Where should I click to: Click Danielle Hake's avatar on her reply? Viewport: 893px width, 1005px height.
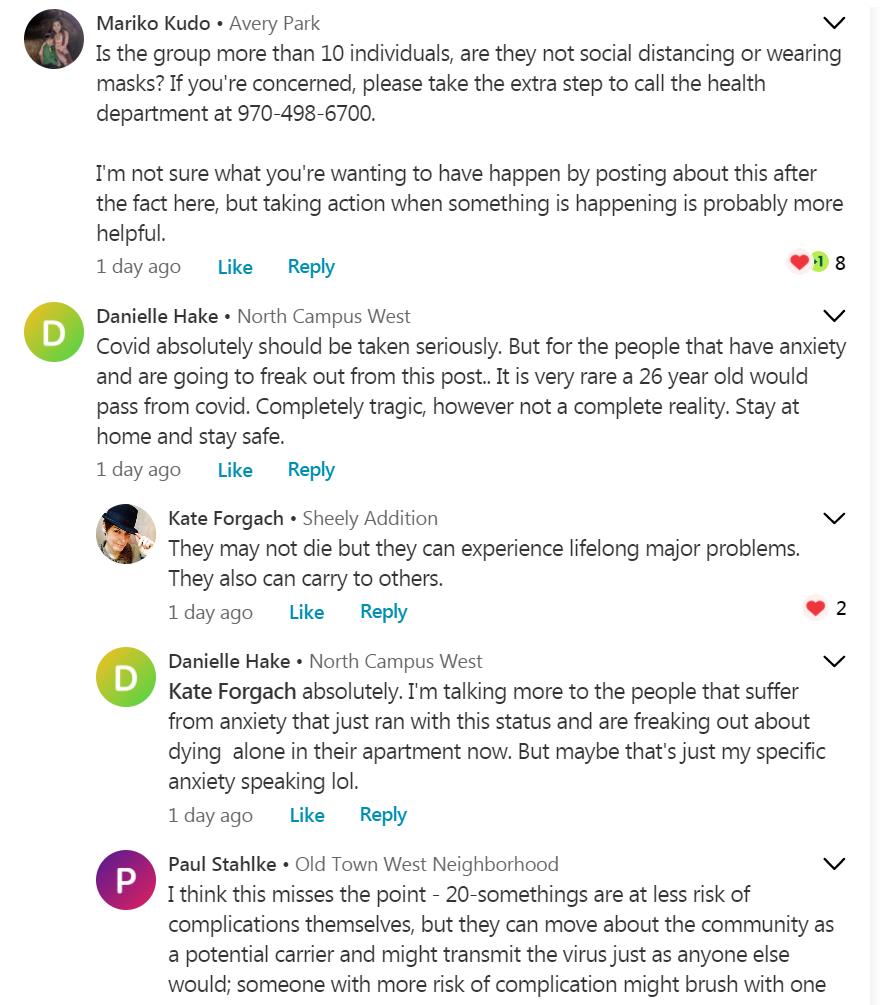pos(126,677)
